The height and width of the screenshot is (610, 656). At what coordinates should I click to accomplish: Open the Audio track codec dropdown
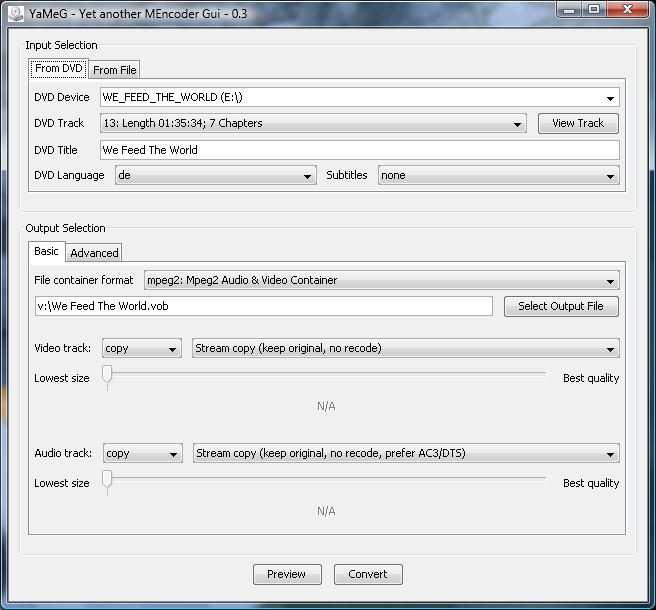(x=141, y=454)
